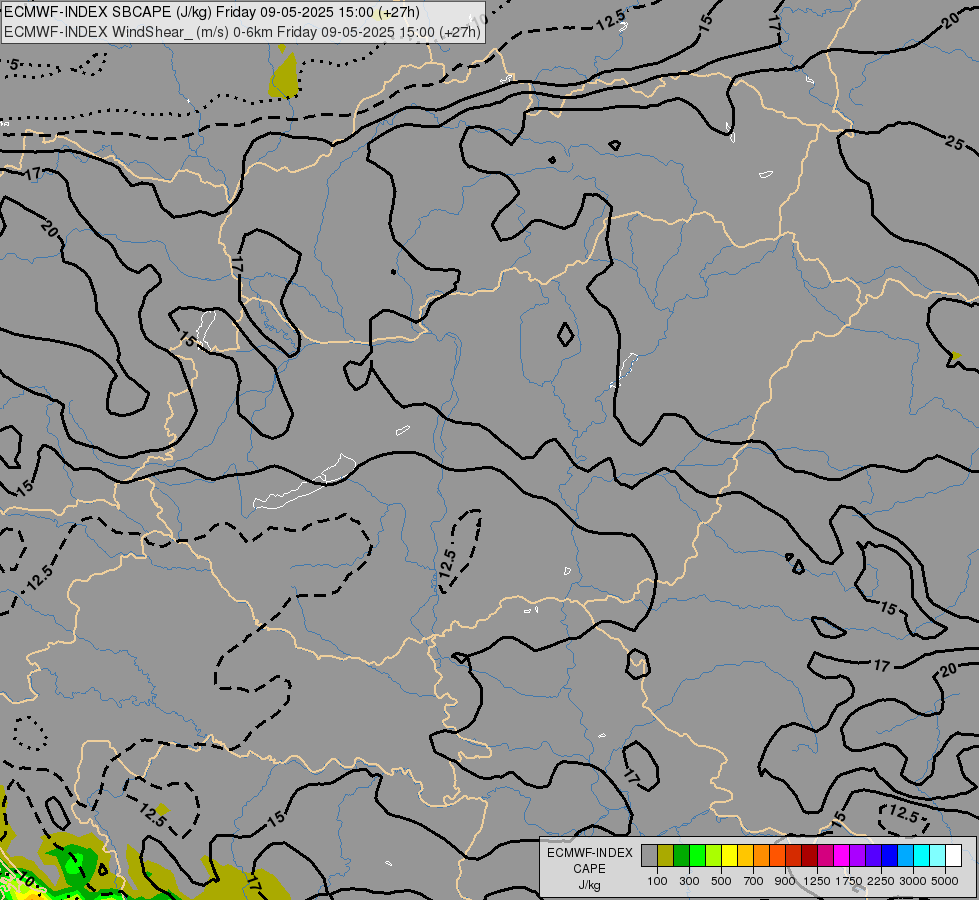979x900 pixels.
Task: Click the '900' legend value
Action: tap(785, 881)
